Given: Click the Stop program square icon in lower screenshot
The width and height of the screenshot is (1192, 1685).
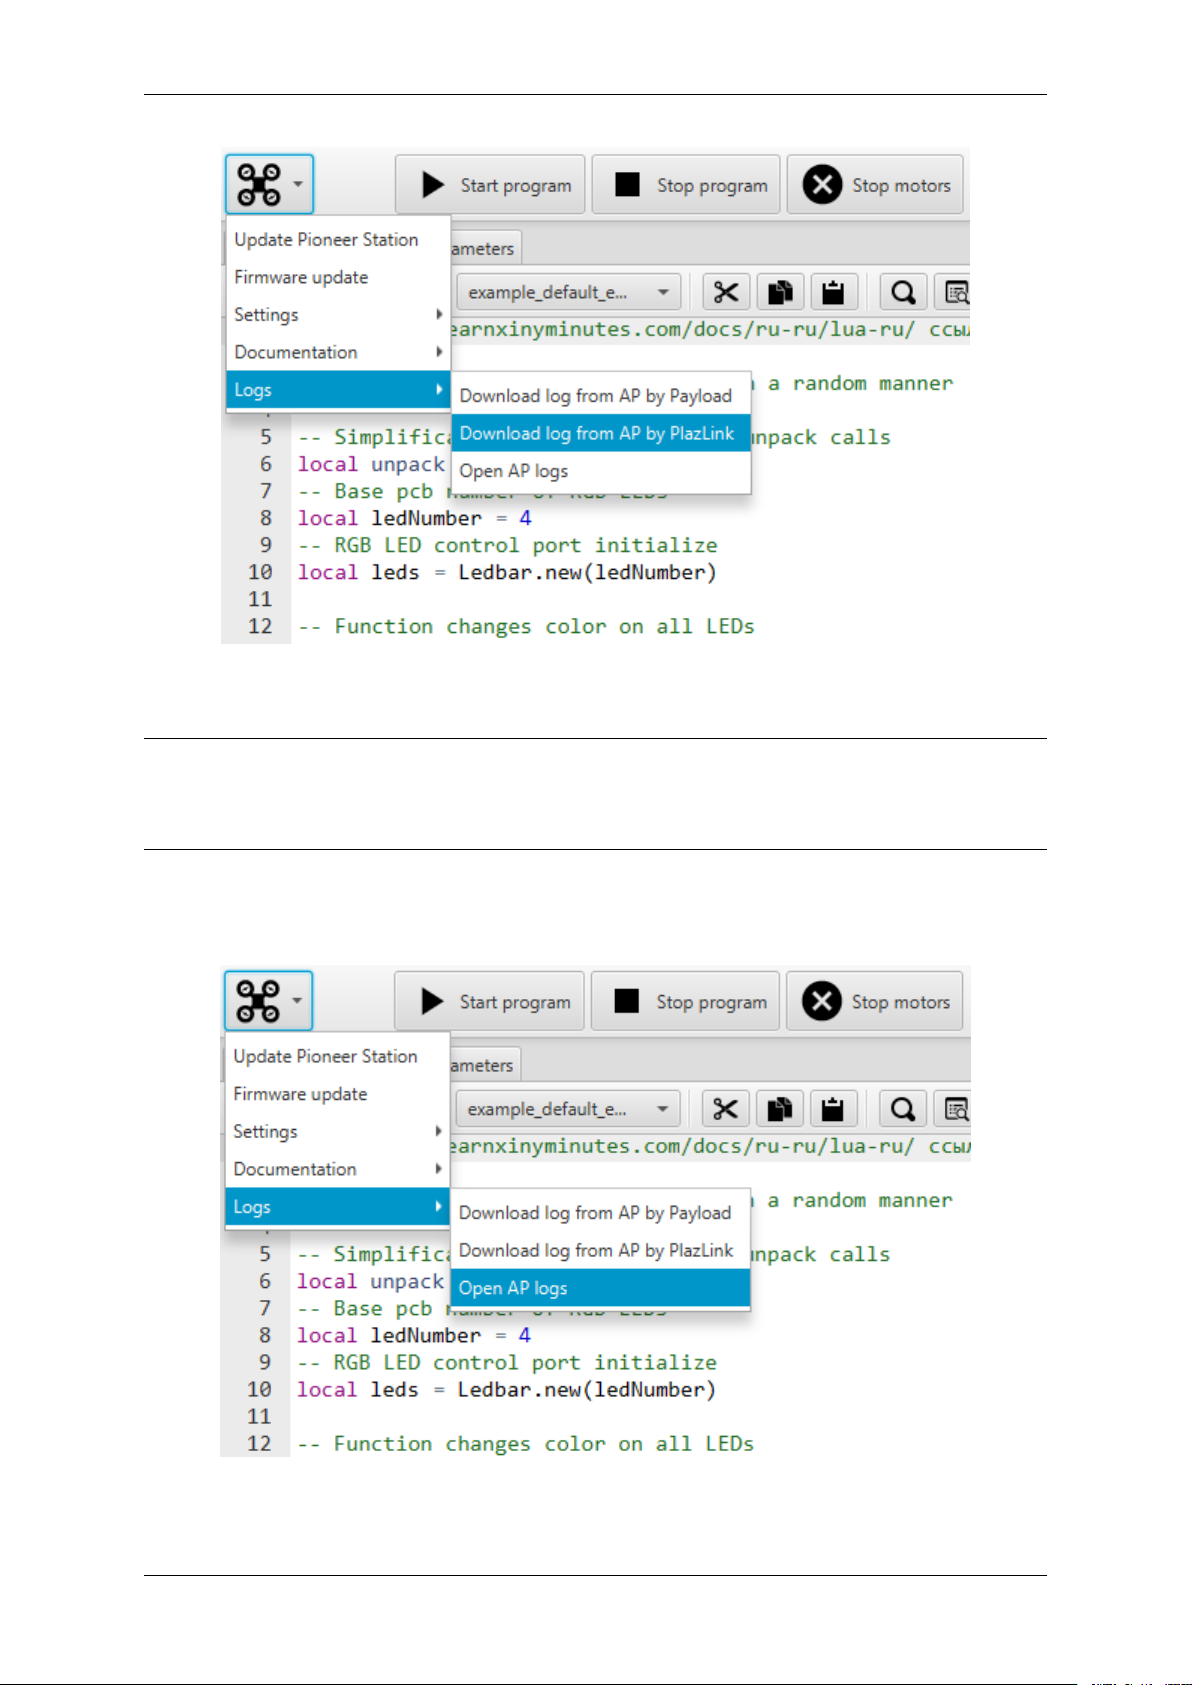Looking at the screenshot, I should click(x=626, y=1001).
